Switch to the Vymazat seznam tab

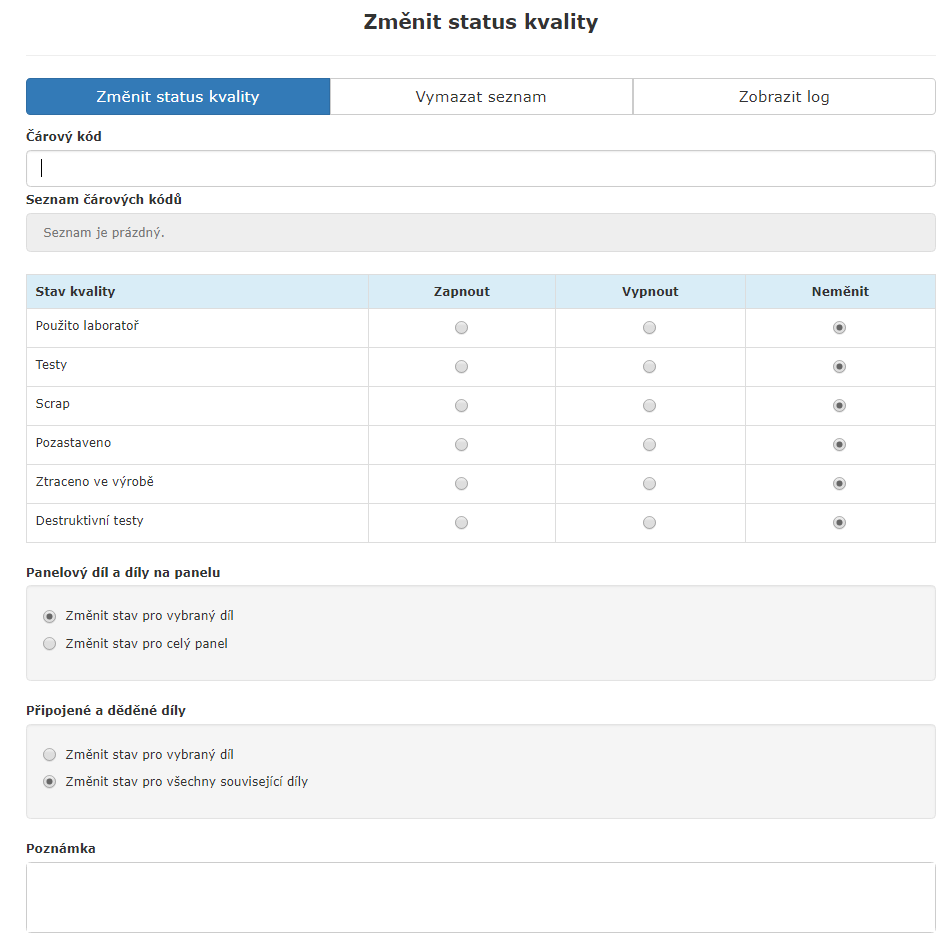[481, 97]
